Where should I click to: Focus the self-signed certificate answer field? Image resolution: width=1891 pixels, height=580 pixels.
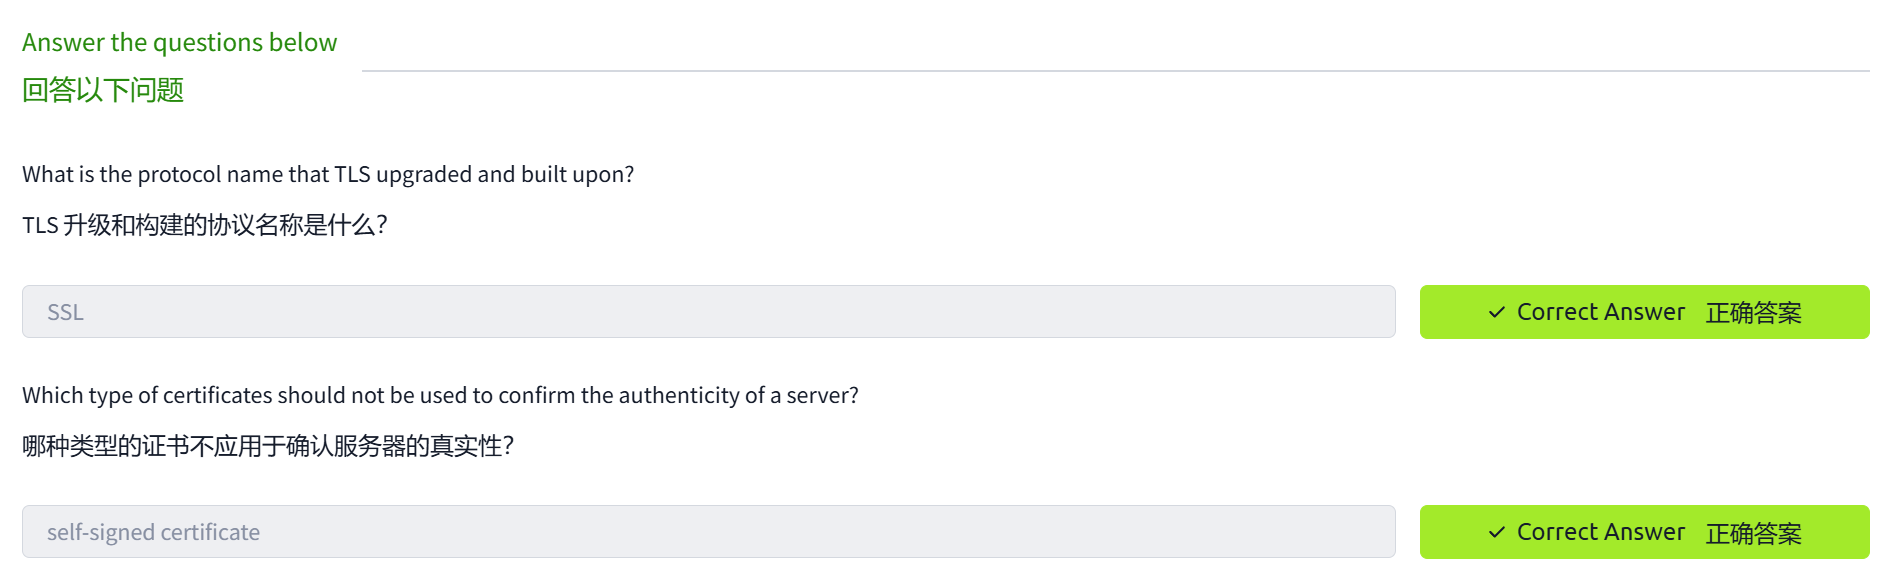click(x=708, y=532)
